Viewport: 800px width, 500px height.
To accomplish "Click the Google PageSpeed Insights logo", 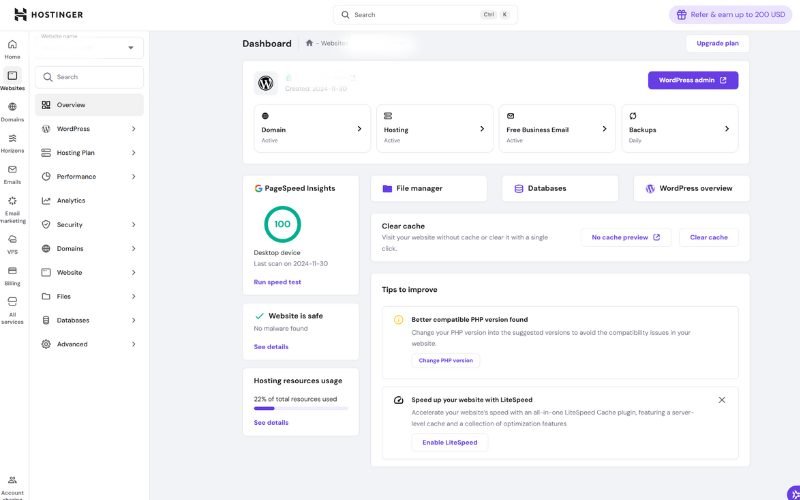I will (258, 188).
